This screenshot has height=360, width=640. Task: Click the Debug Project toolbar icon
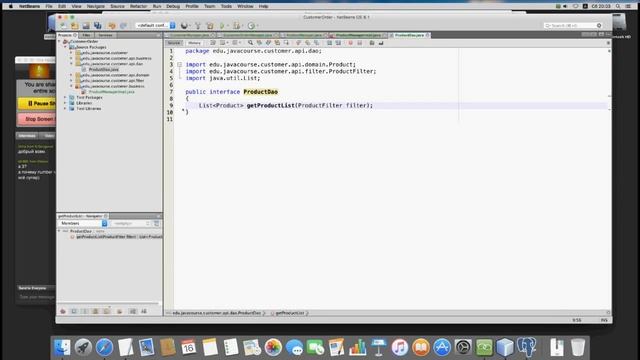point(236,26)
